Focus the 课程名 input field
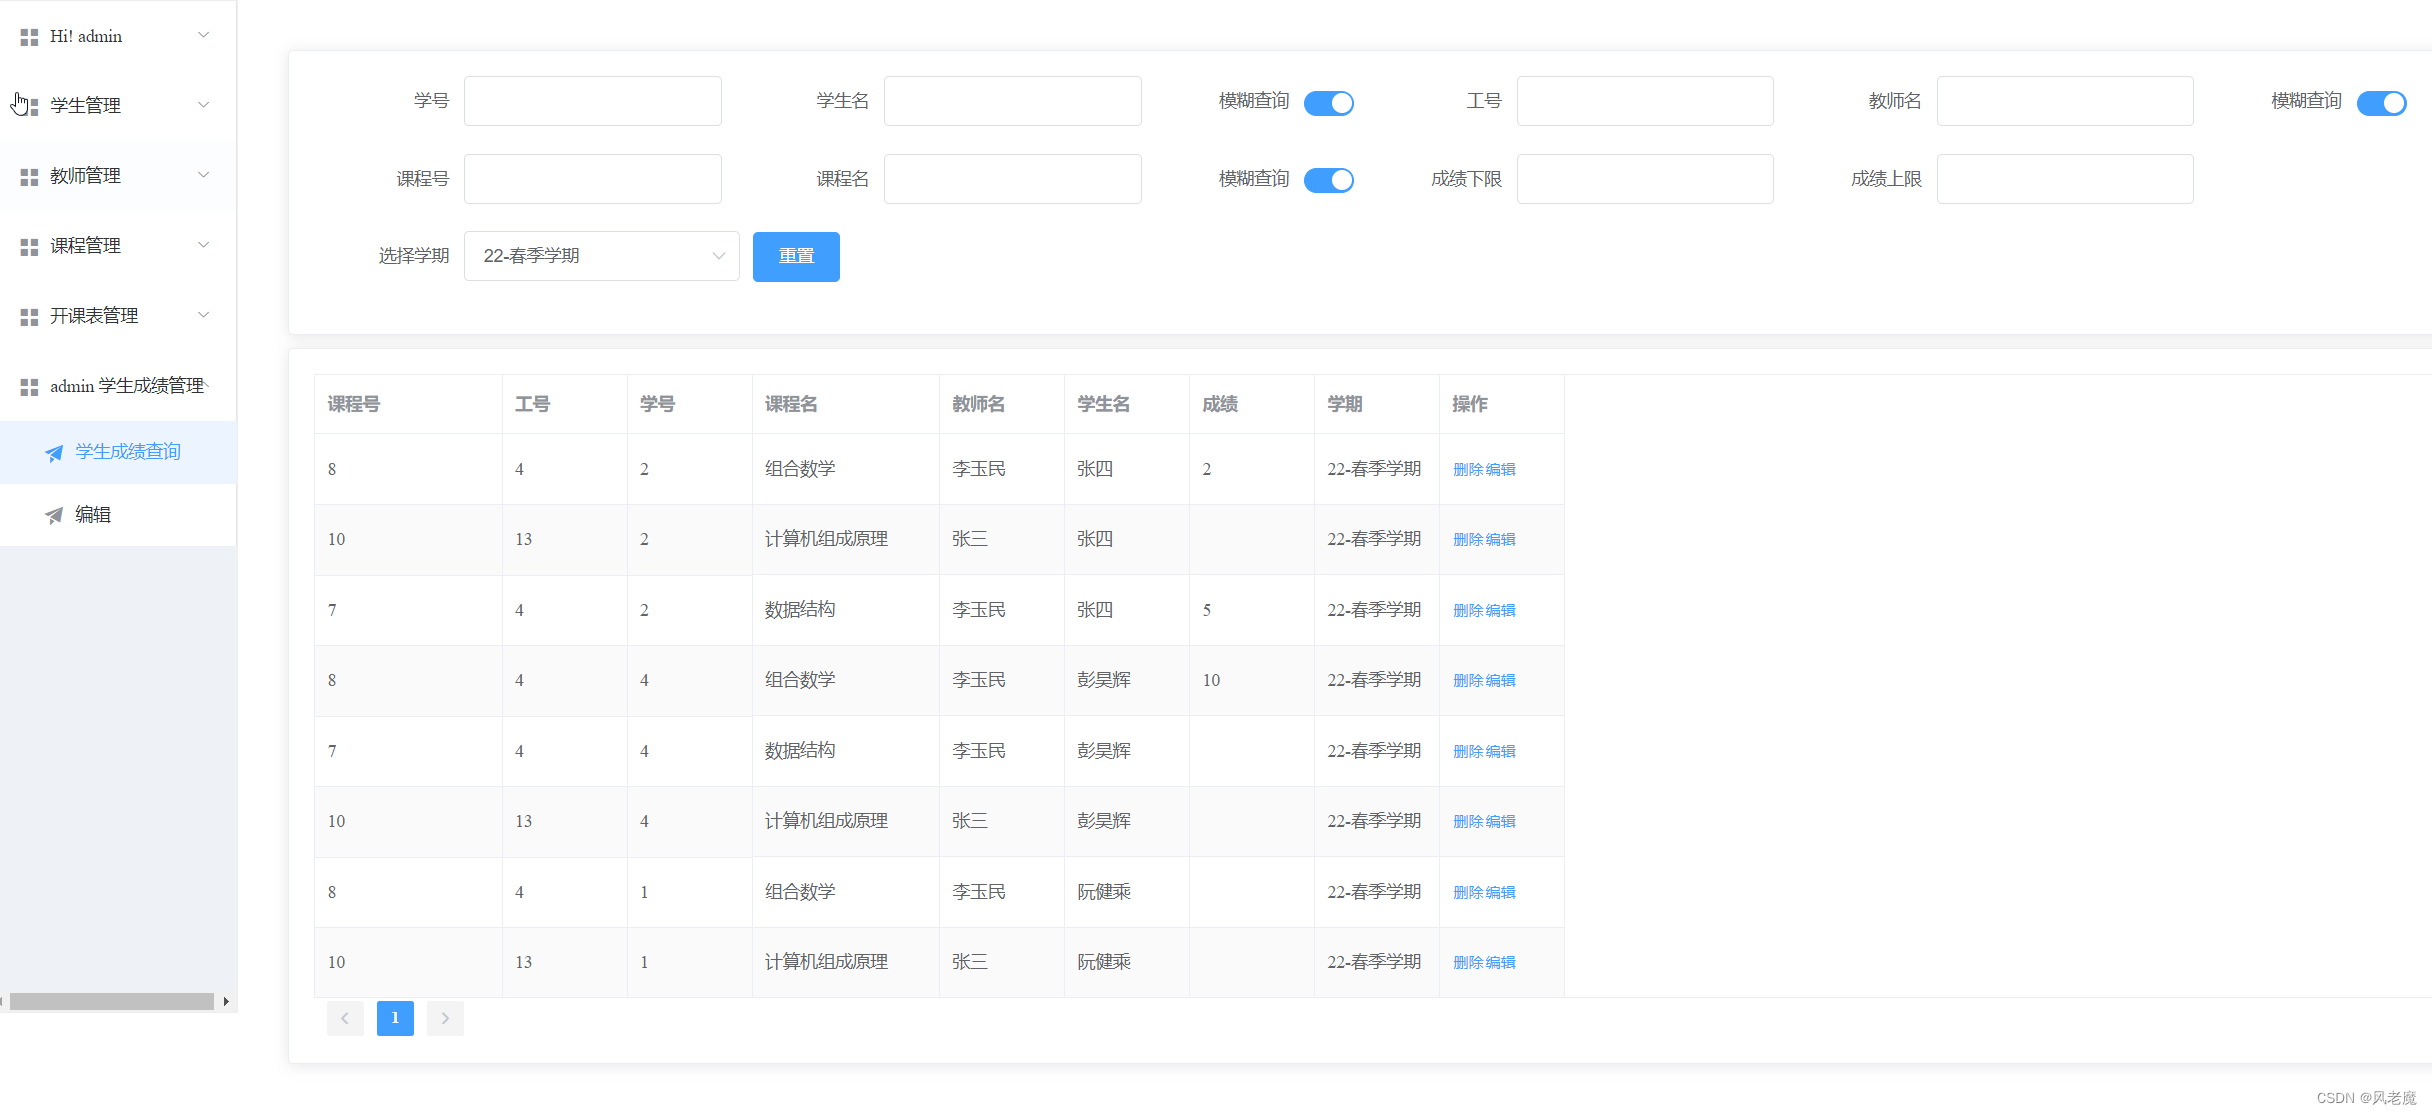 1013,179
